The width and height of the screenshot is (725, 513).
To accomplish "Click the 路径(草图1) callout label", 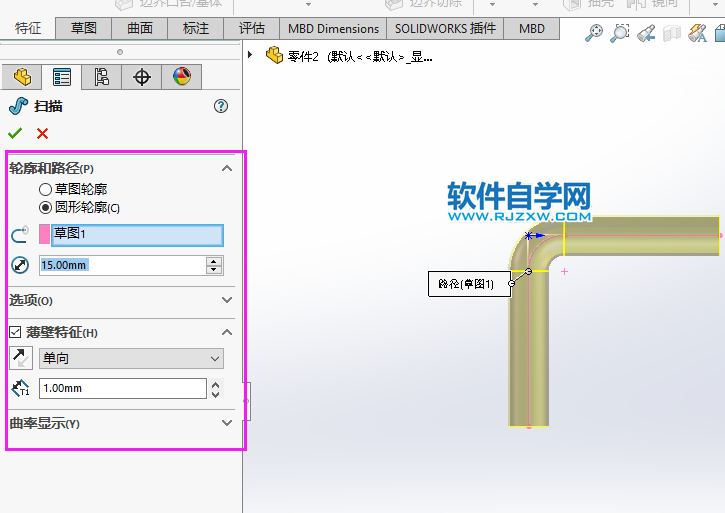I will point(469,284).
